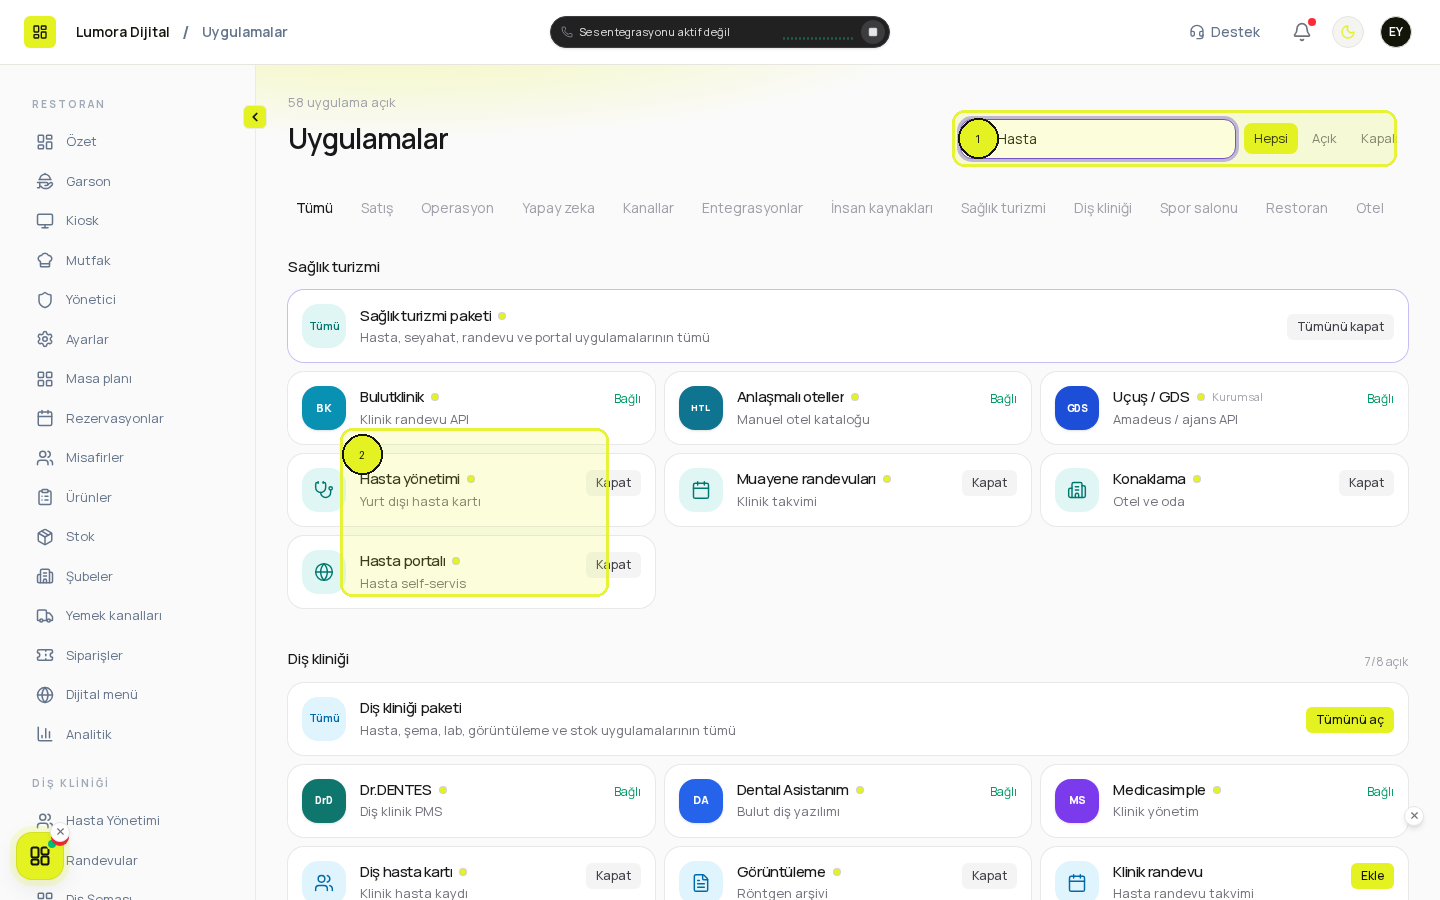Click the app search field containing Hasta

(x=1097, y=139)
